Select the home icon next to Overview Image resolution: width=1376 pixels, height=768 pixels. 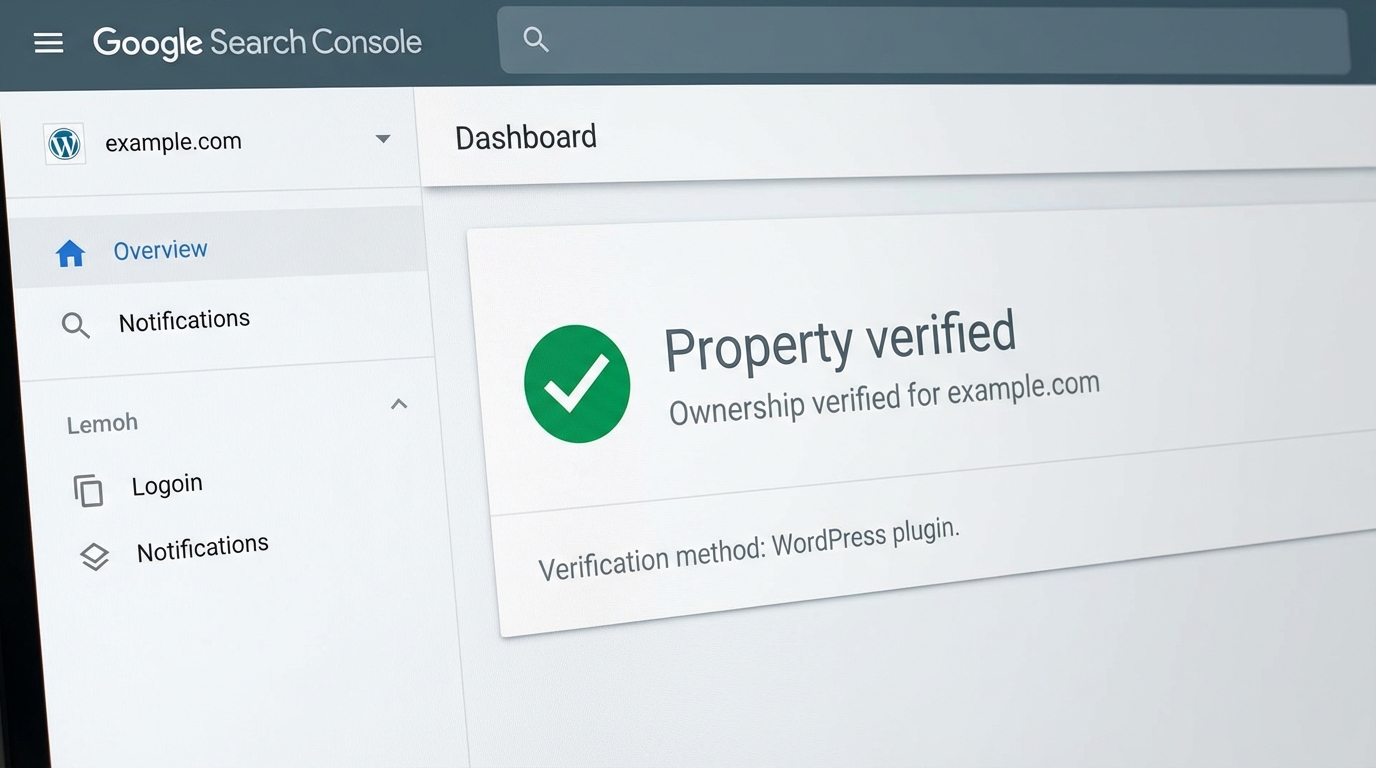tap(70, 252)
